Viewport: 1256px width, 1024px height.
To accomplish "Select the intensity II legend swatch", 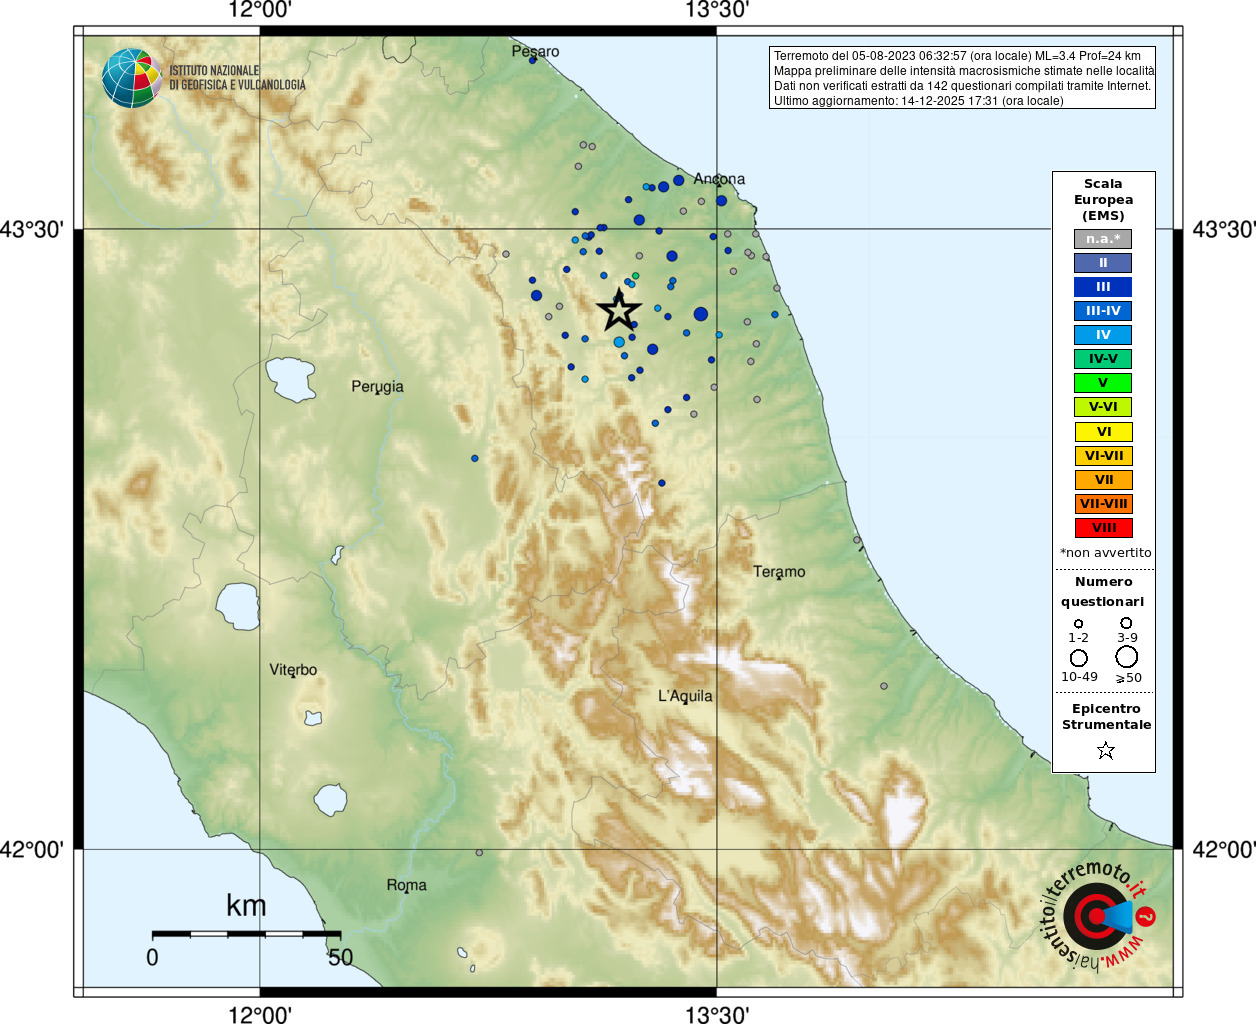I will (1103, 263).
